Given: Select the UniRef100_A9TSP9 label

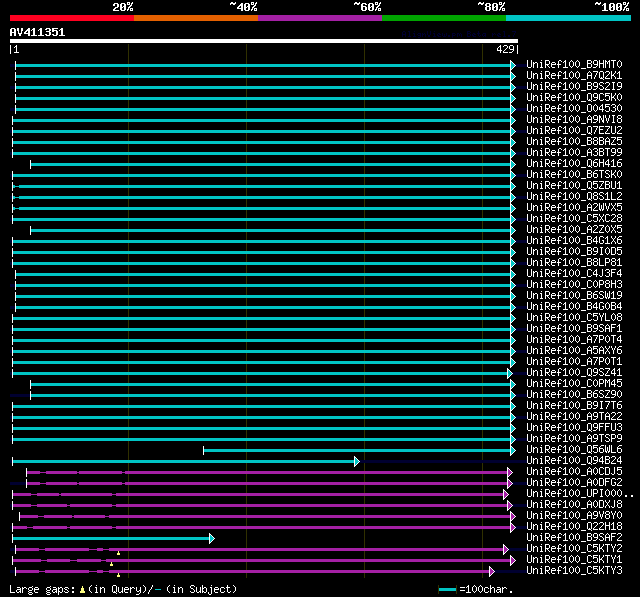Looking at the screenshot, I should [x=574, y=439].
